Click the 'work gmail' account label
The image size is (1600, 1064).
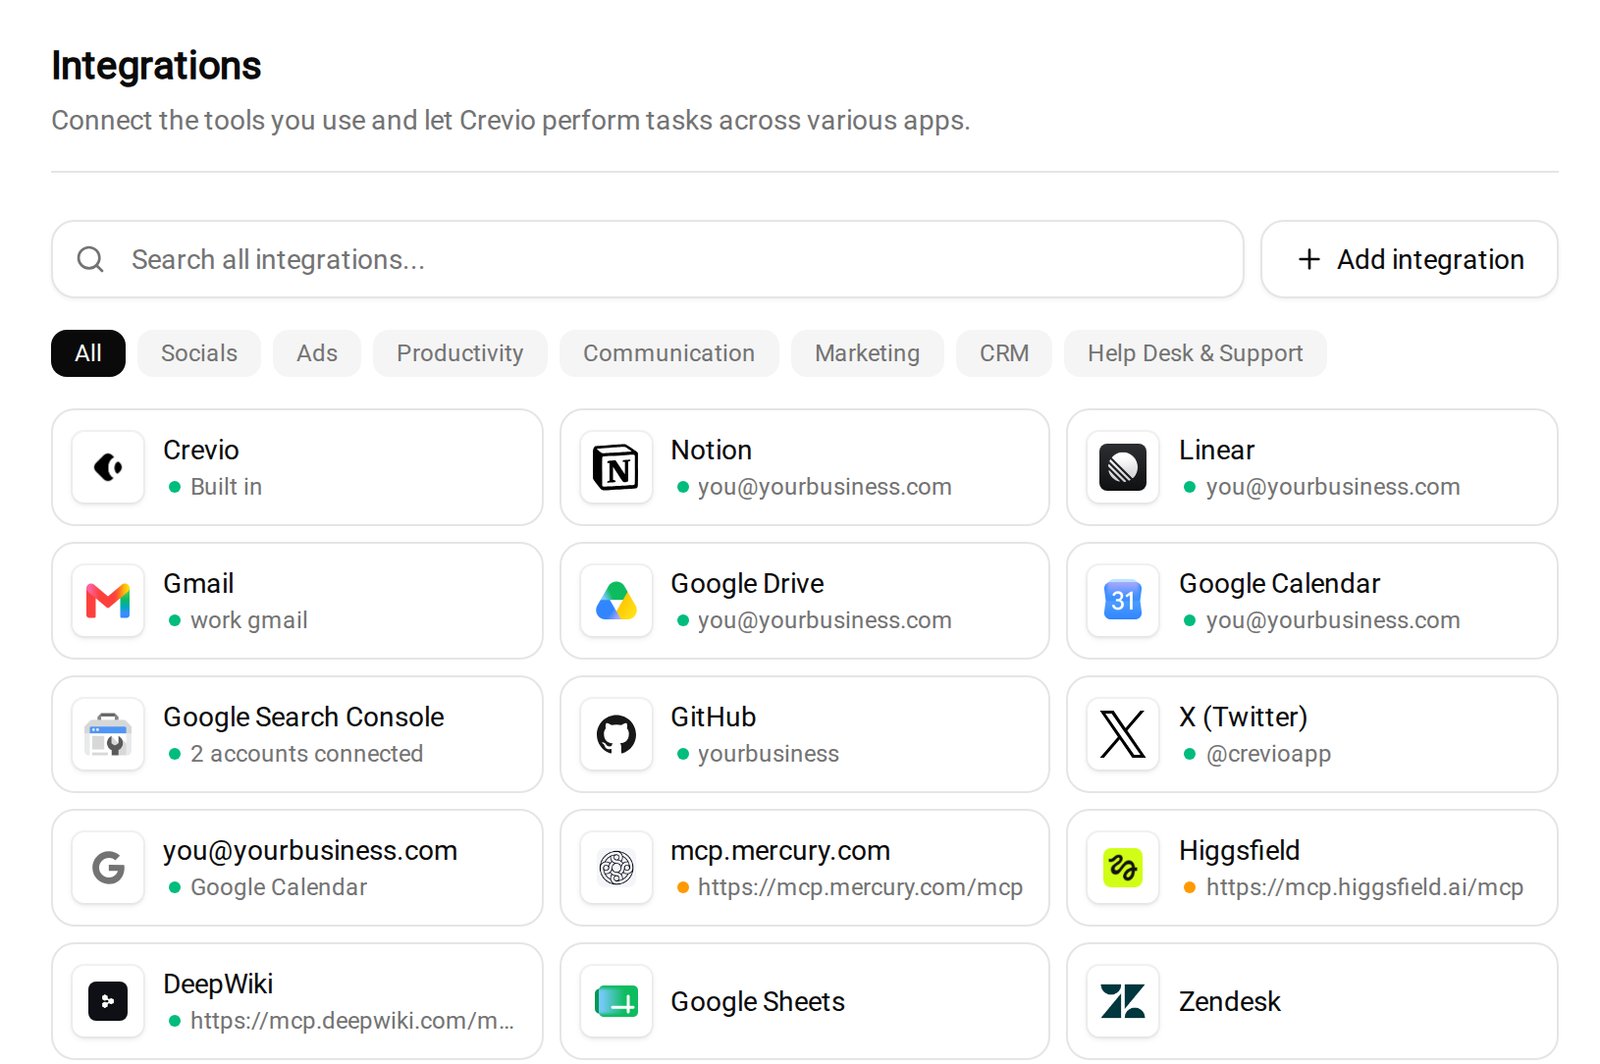tap(249, 620)
